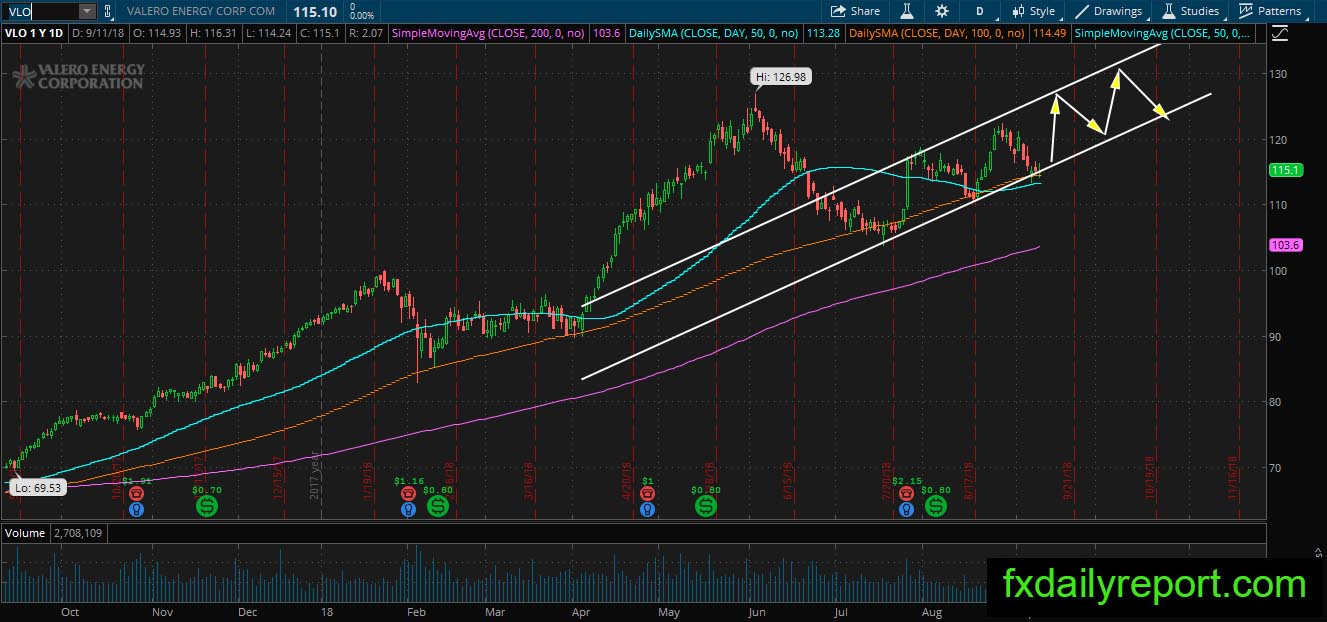
Task: Click the 103.6 moving average price tag
Action: tap(1284, 245)
